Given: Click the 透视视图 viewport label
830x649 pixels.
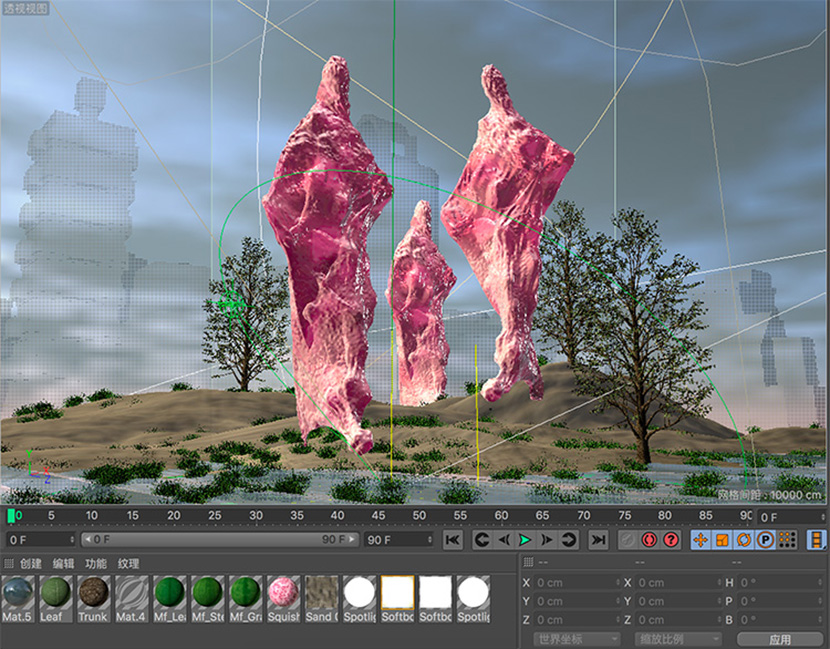Looking at the screenshot, I should tap(25, 8).
